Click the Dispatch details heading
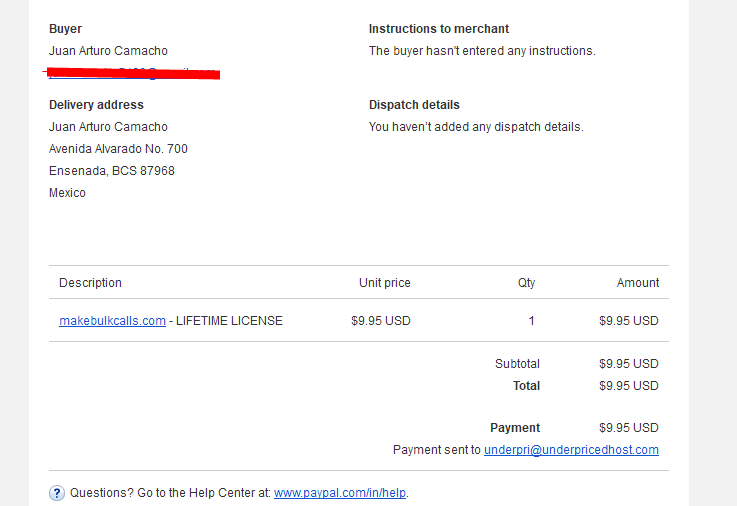Image resolution: width=737 pixels, height=506 pixels. 414,105
